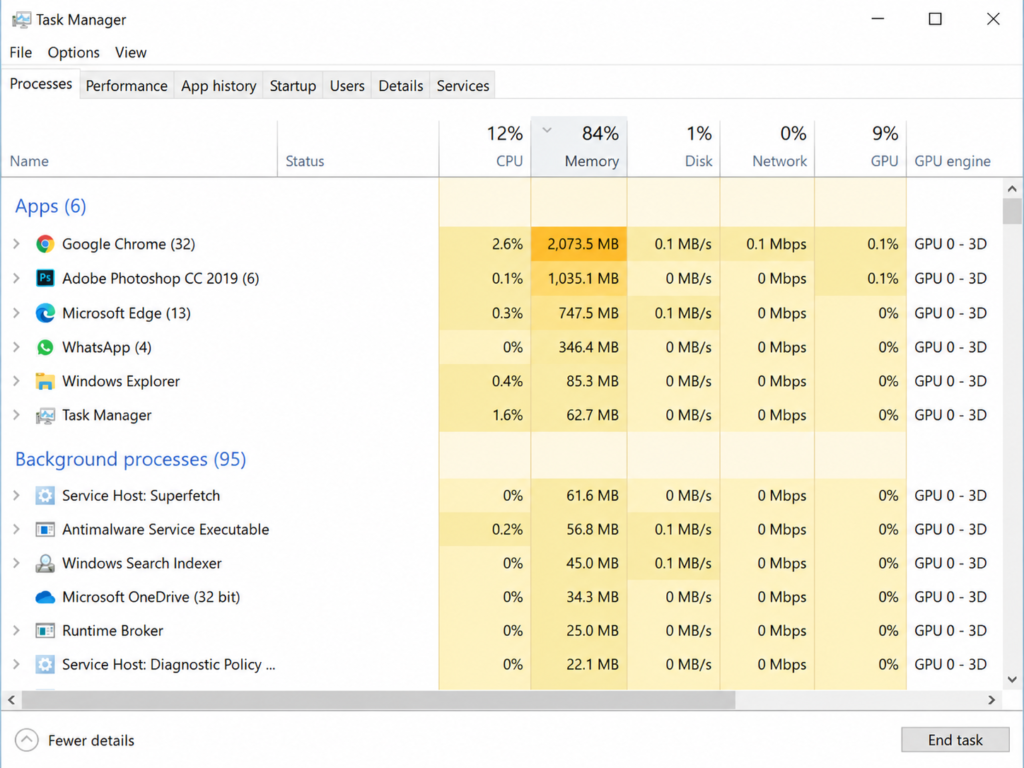Switch to the Services tab

click(463, 86)
